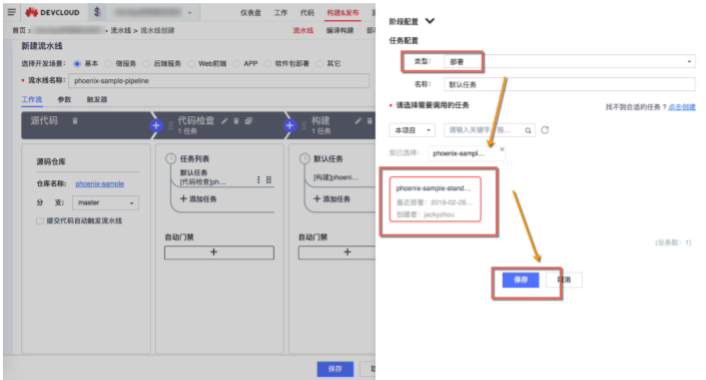This screenshot has height=380, width=706.
Task: Select the 微服务 scenario radio button
Action: (109, 63)
